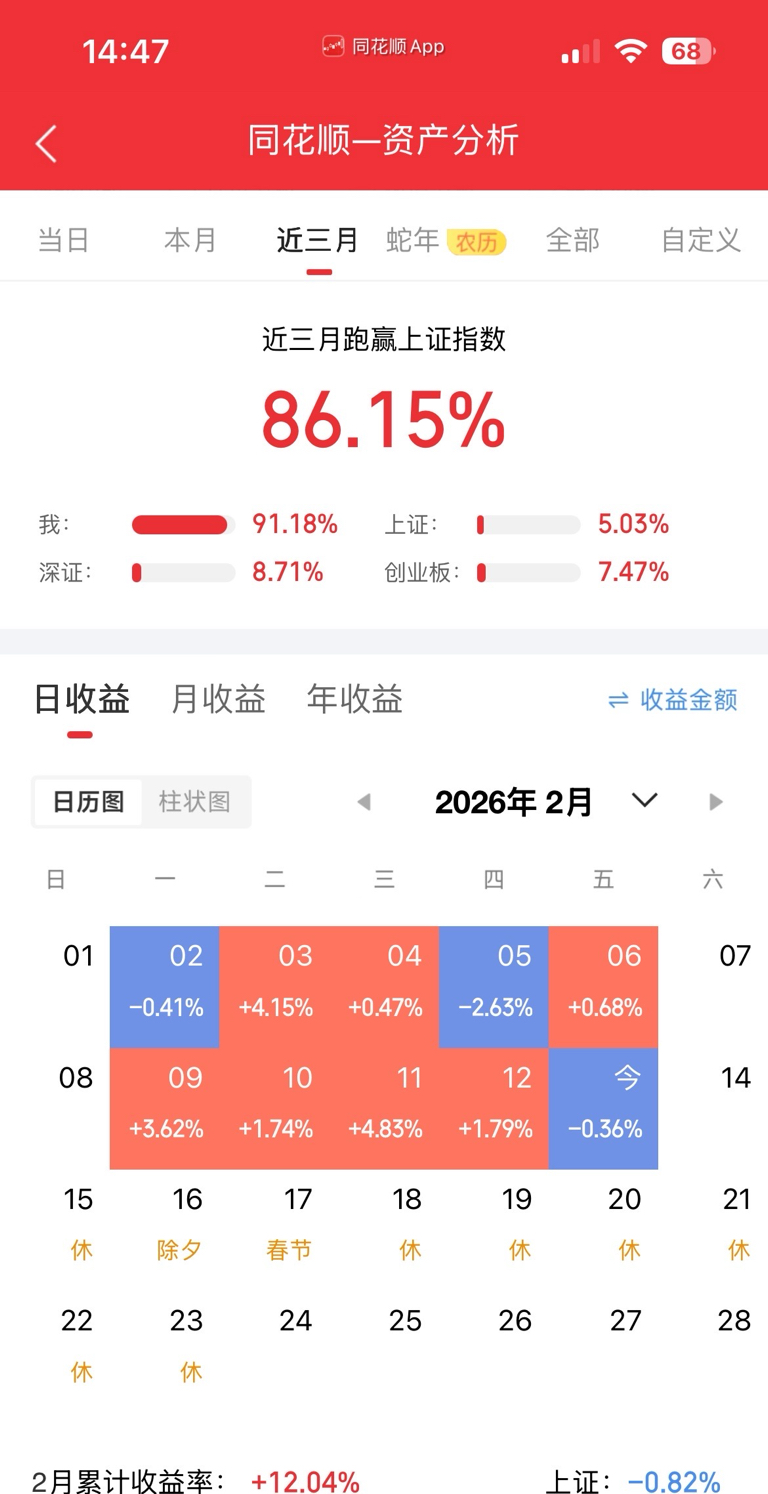Expand the 2026年 2月 month dropdown chevron
Image resolution: width=768 pixels, height=1494 pixels.
645,800
